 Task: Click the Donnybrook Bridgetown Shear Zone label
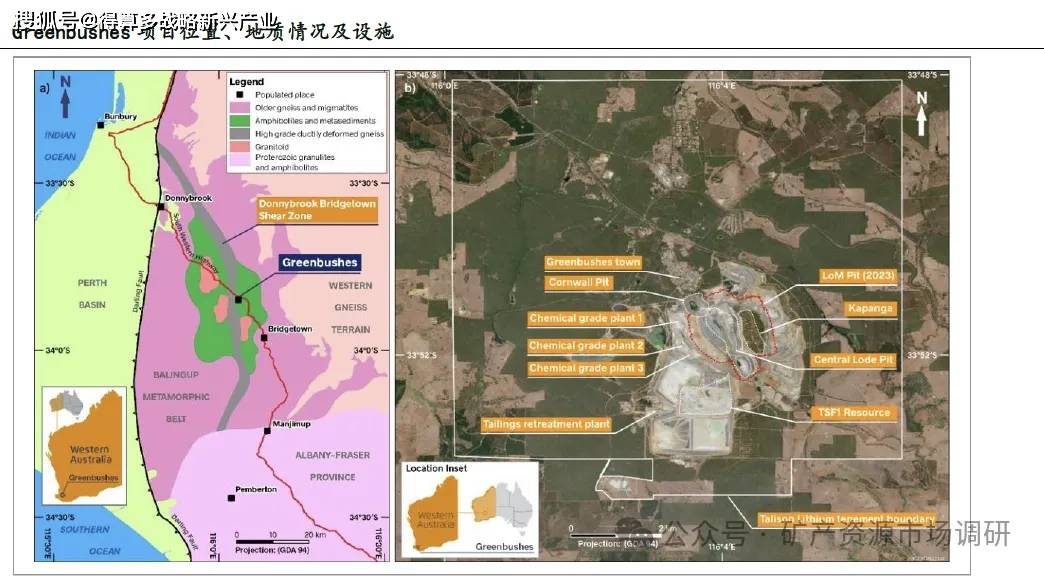click(318, 210)
